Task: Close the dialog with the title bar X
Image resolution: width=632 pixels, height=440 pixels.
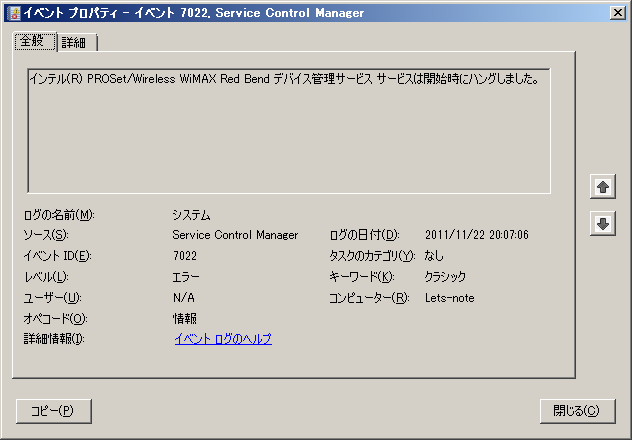Action: point(618,12)
